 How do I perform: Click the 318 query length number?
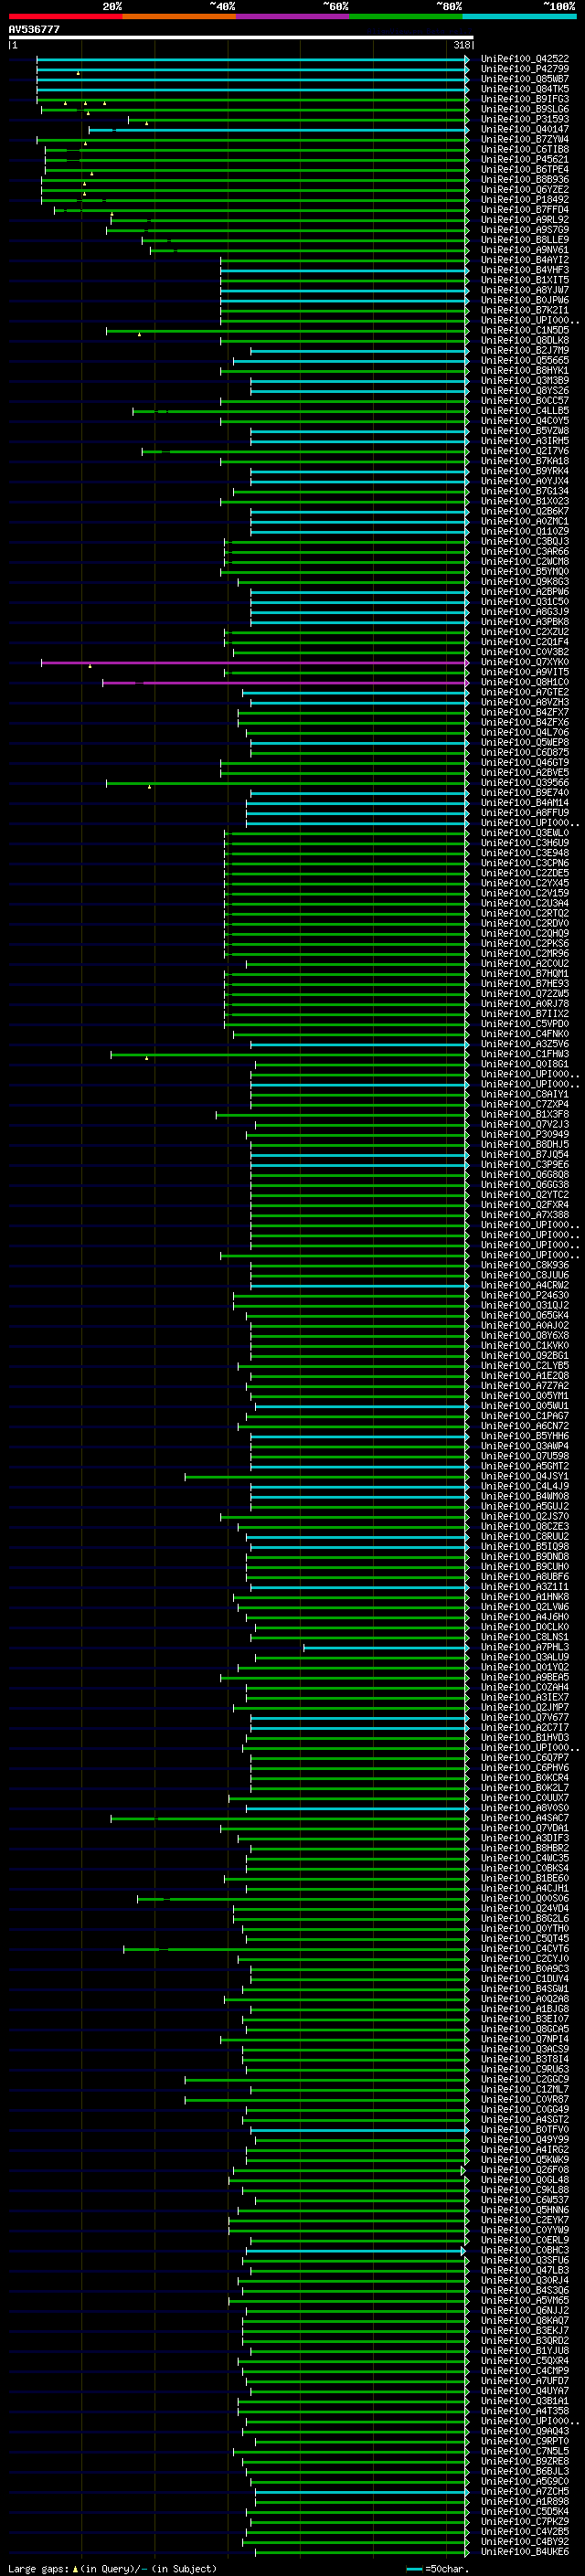461,45
